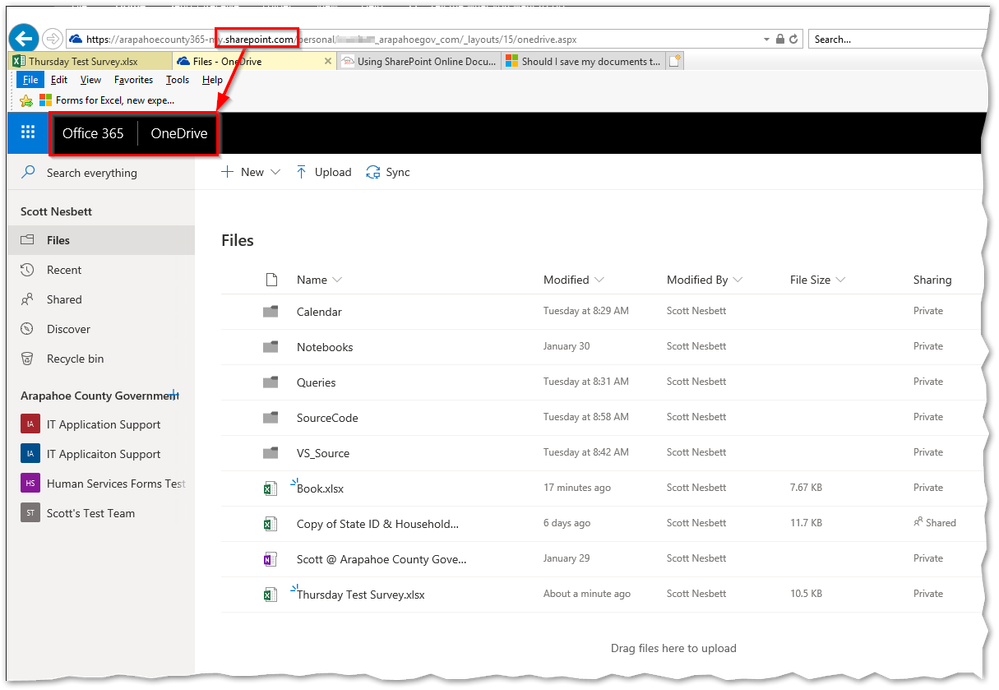
Task: Expand the New dropdown chevron
Action: (275, 172)
